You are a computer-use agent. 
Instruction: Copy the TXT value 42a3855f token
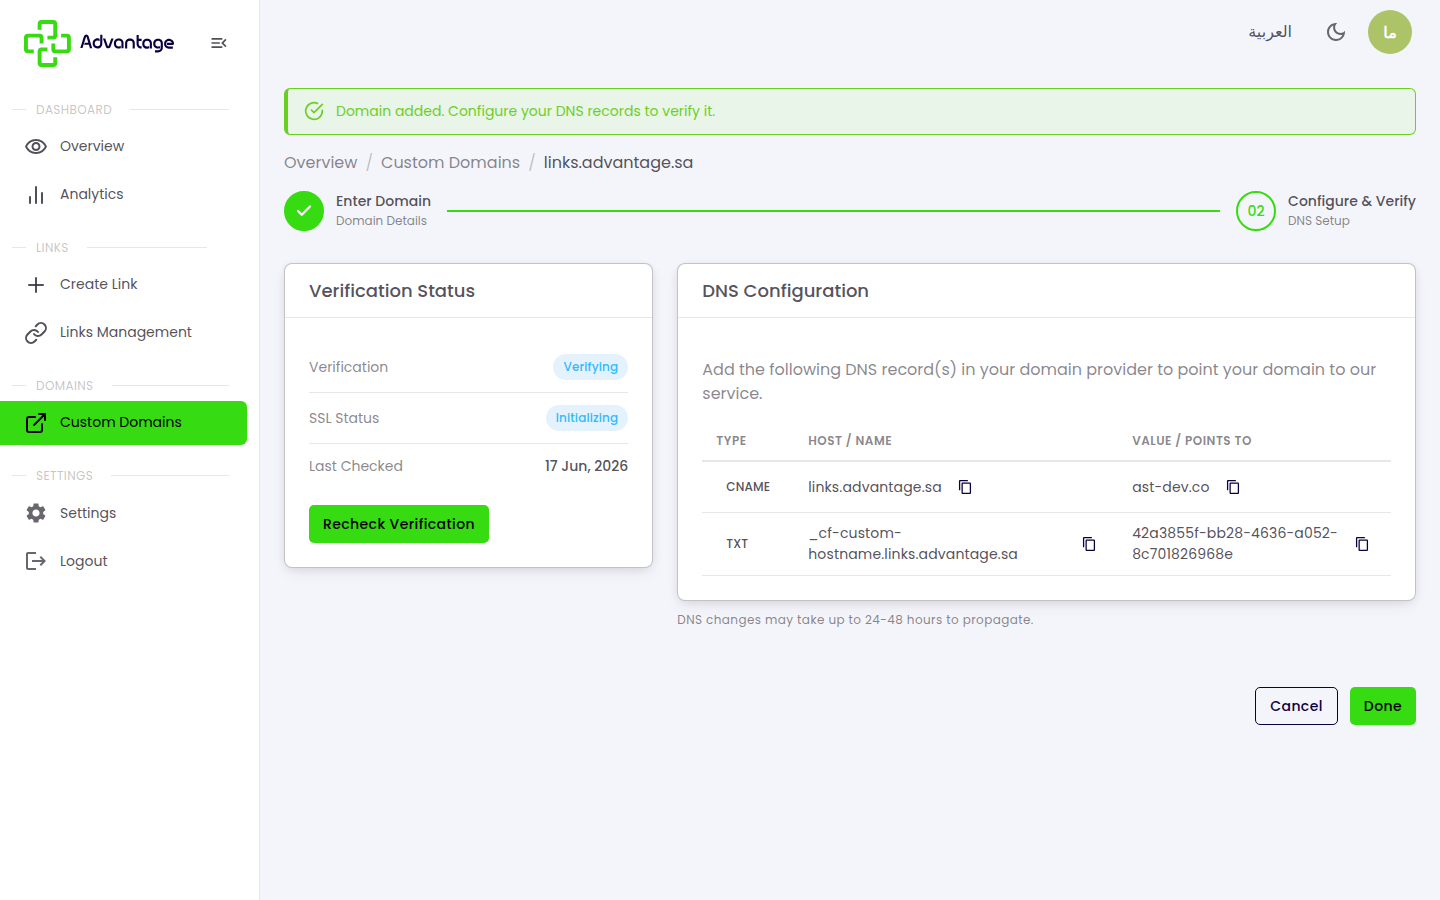[1362, 544]
